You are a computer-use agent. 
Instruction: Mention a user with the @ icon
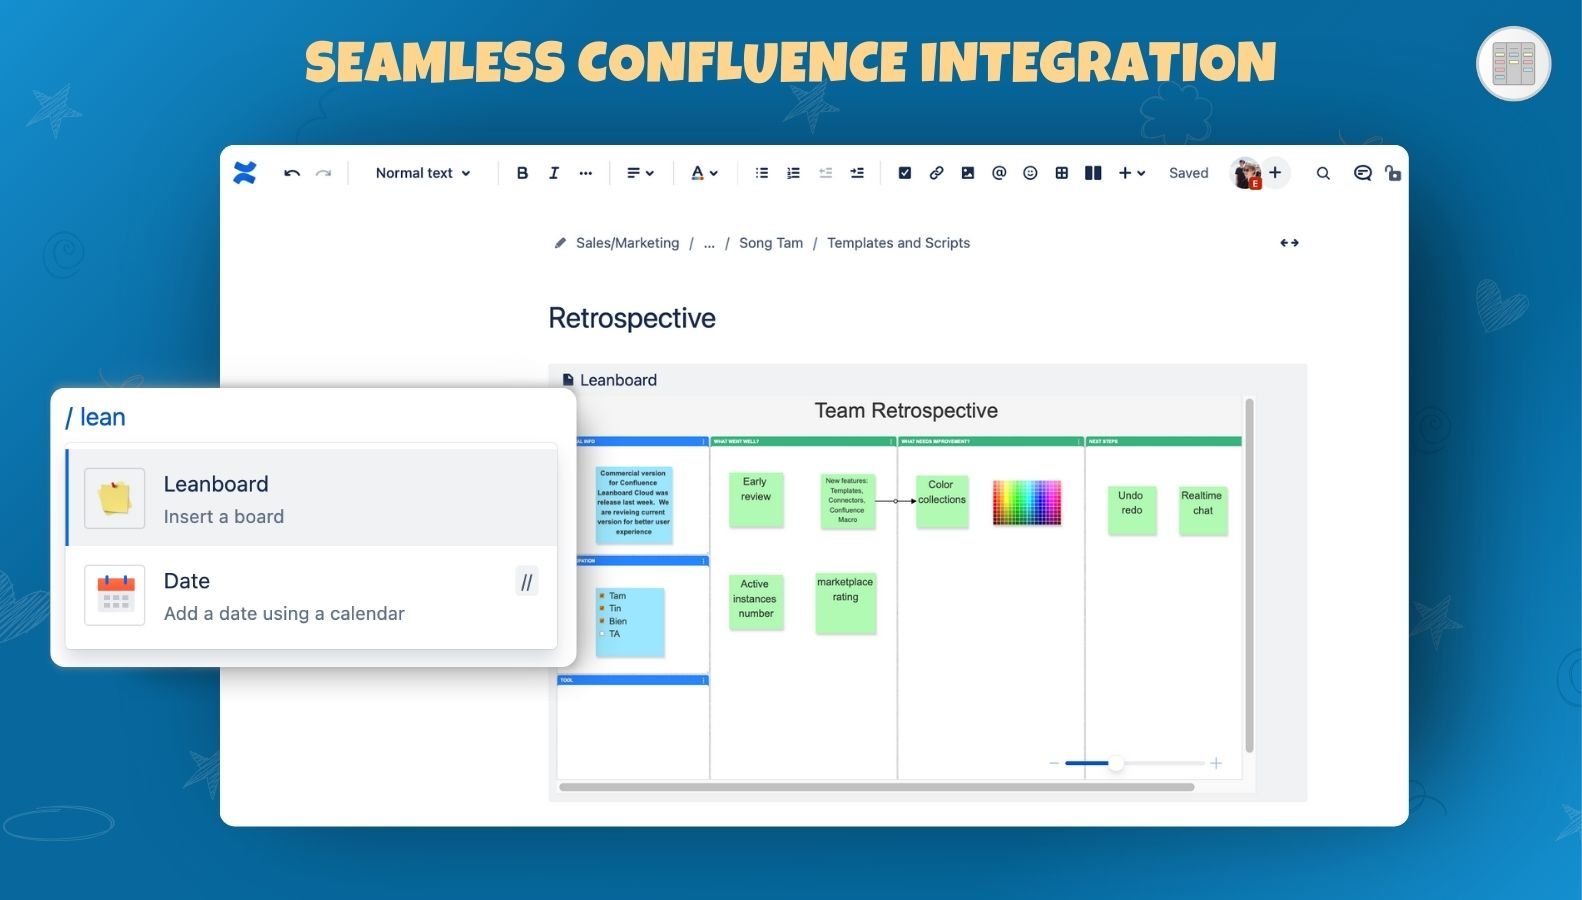pos(999,173)
